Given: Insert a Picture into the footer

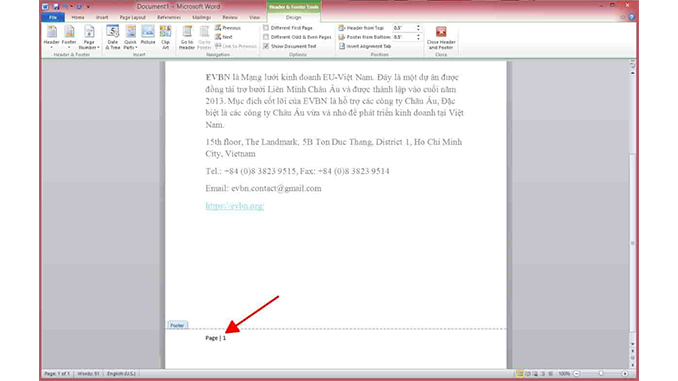Looking at the screenshot, I should (148, 35).
